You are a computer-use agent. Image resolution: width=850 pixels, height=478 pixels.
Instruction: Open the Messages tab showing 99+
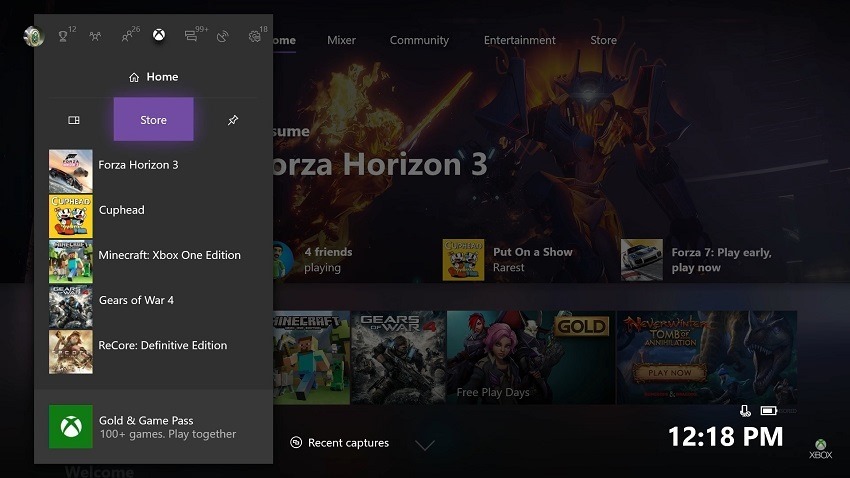(191, 36)
